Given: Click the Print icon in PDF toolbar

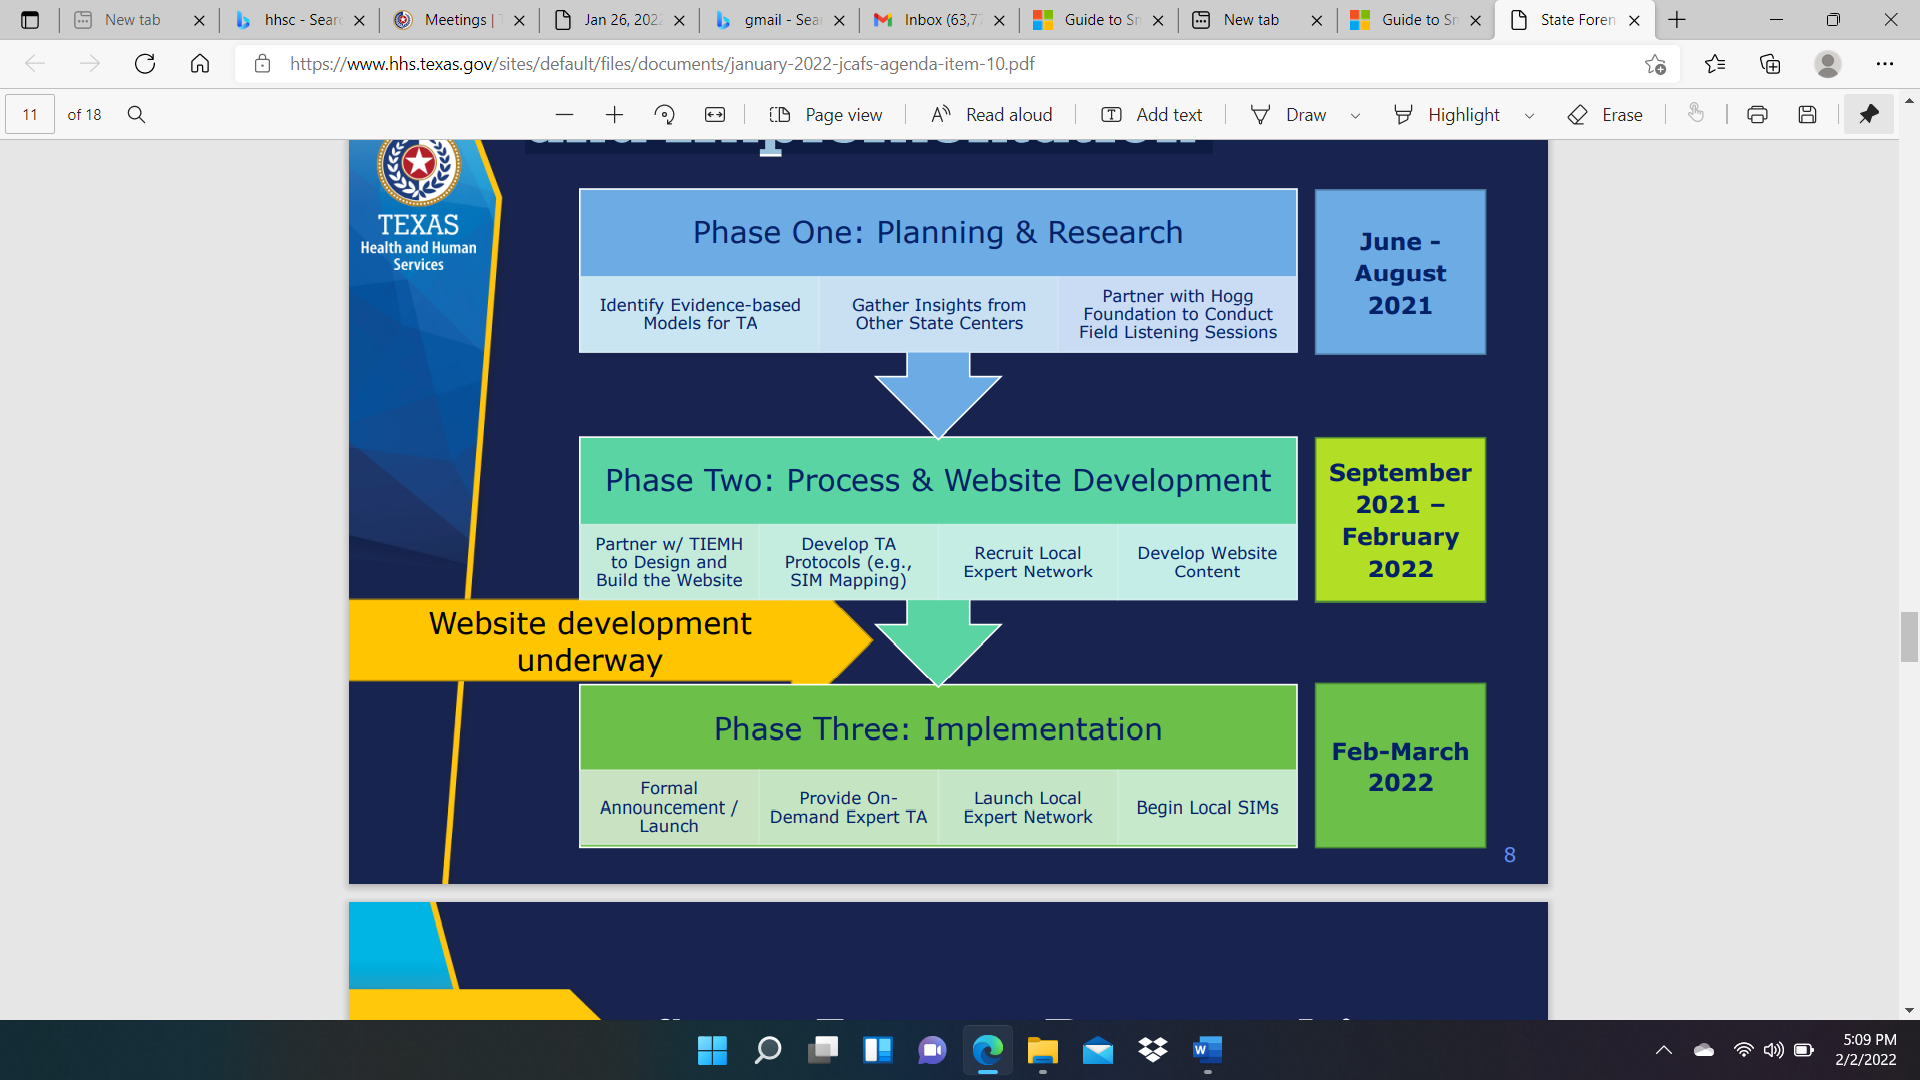Looking at the screenshot, I should click(1757, 115).
